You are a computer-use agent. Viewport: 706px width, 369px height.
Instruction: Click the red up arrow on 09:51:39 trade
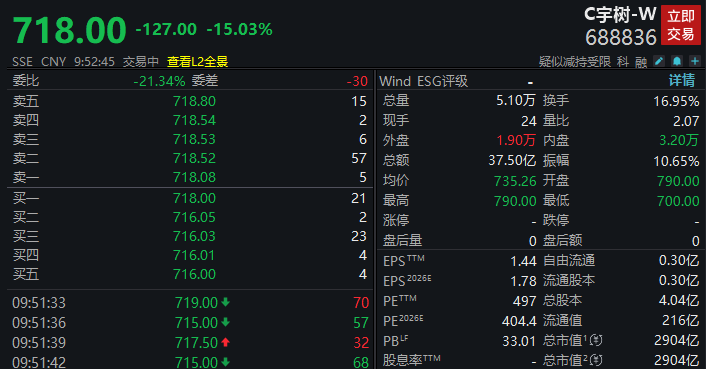point(226,342)
